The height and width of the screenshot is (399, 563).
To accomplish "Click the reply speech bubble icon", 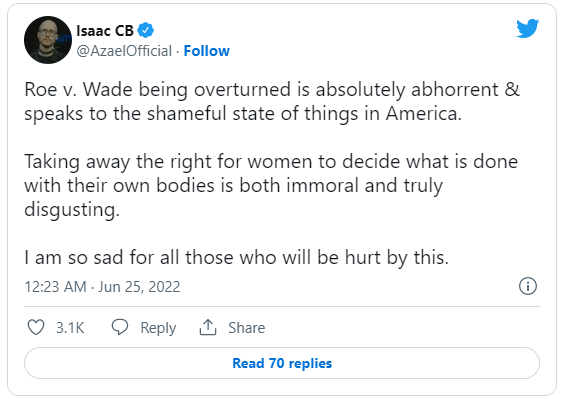I will [x=120, y=327].
